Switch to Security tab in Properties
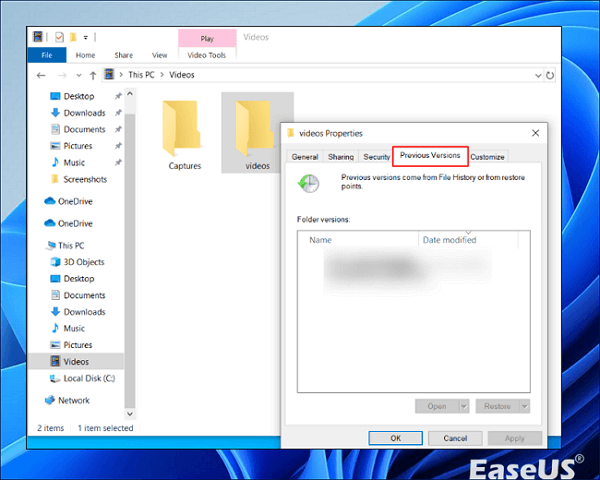 [377, 157]
